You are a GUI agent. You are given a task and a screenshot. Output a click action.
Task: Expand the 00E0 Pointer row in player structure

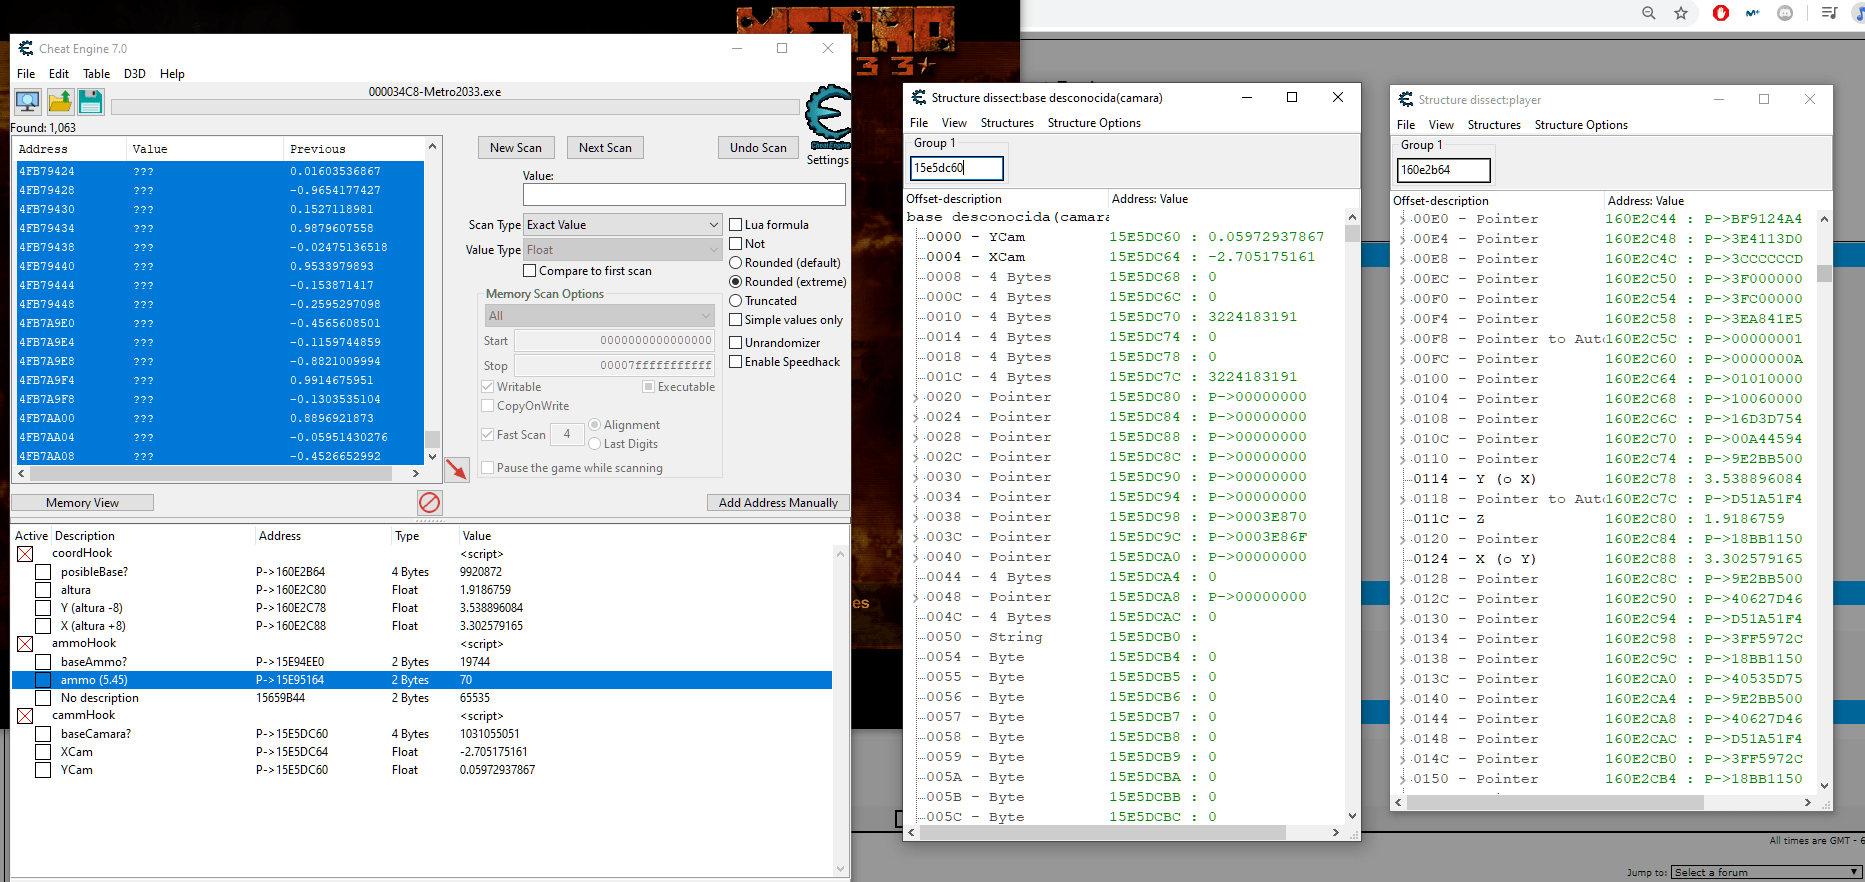(1402, 219)
